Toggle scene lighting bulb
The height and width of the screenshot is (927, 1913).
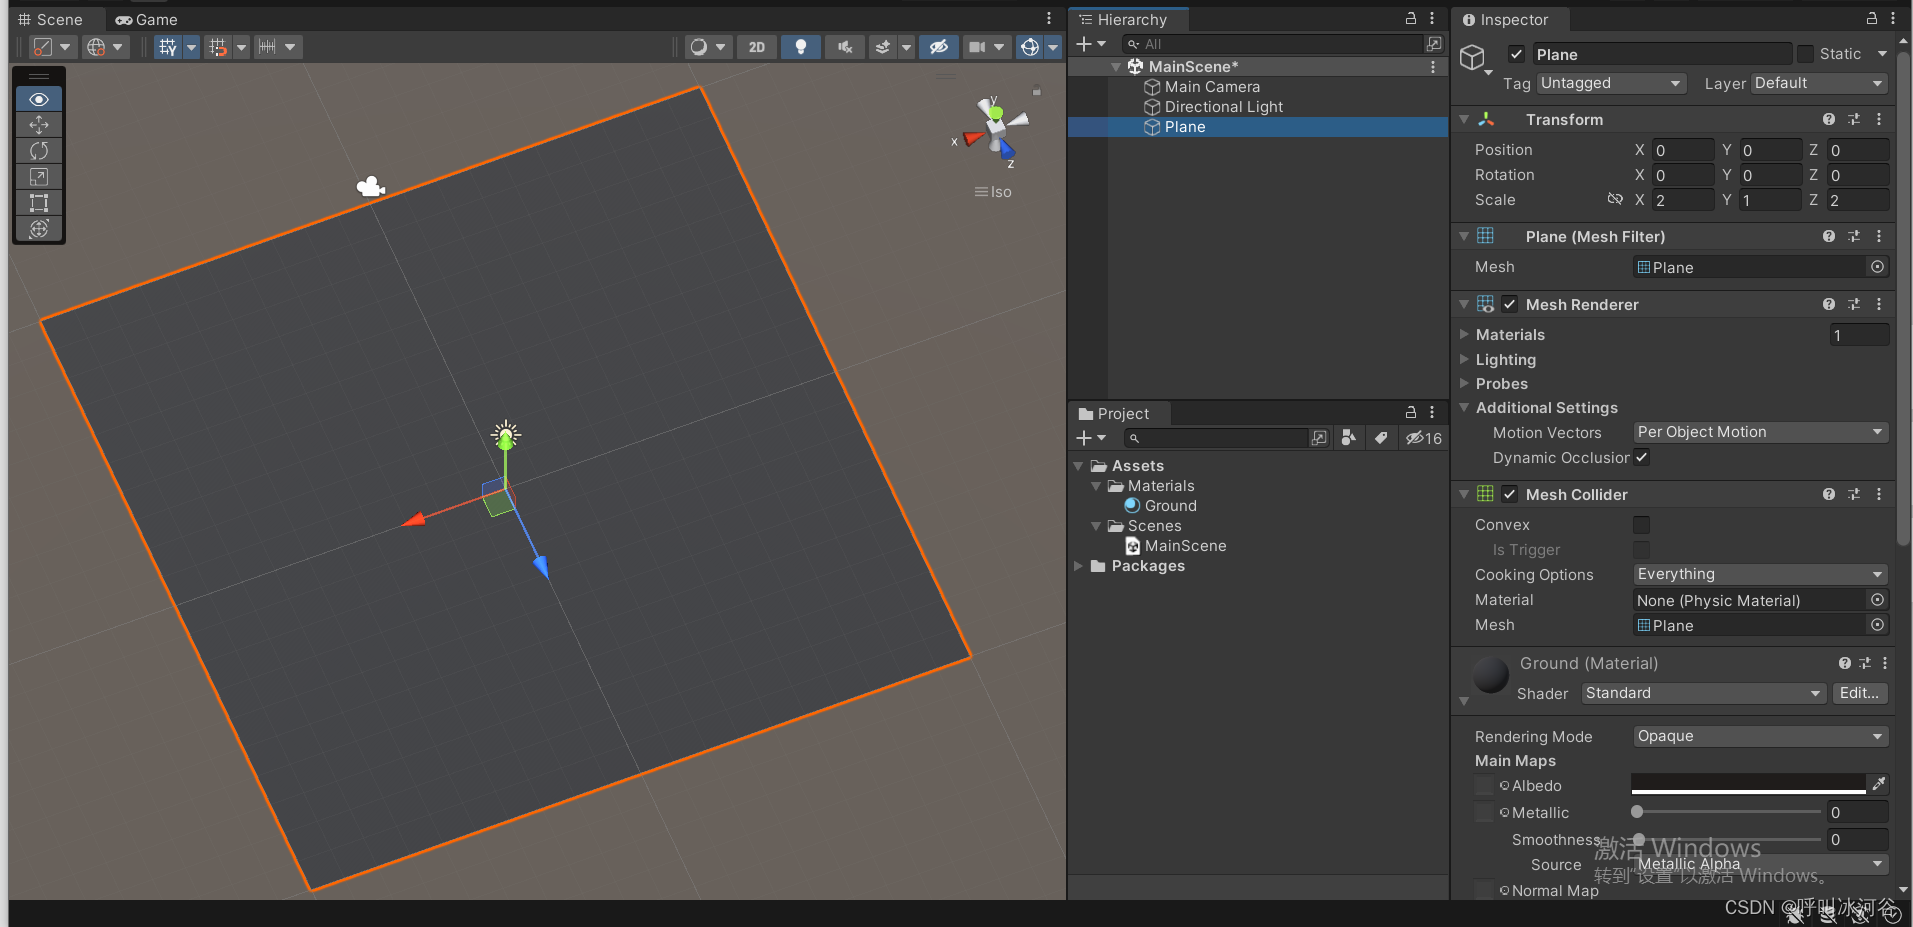coord(800,47)
